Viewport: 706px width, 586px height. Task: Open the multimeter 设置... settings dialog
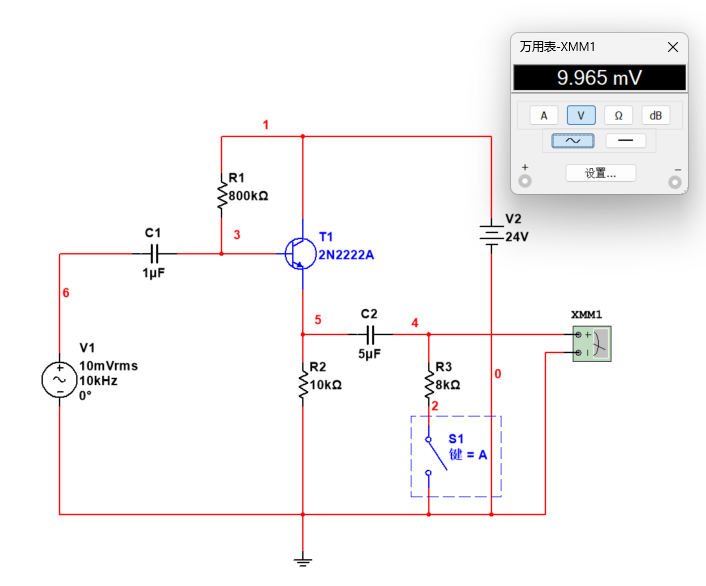(x=600, y=173)
